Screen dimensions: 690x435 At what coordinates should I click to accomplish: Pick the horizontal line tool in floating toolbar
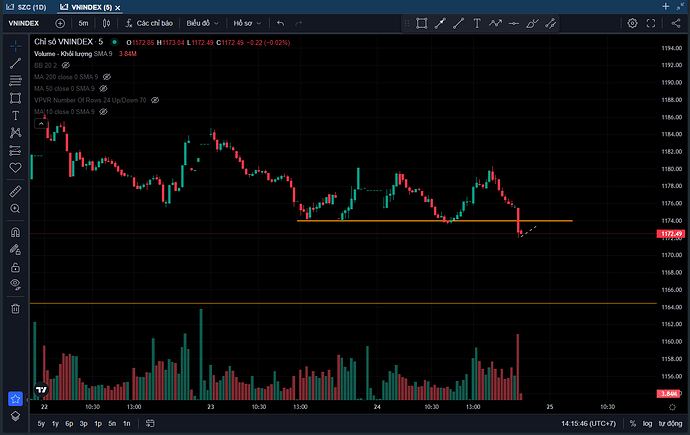(x=514, y=23)
